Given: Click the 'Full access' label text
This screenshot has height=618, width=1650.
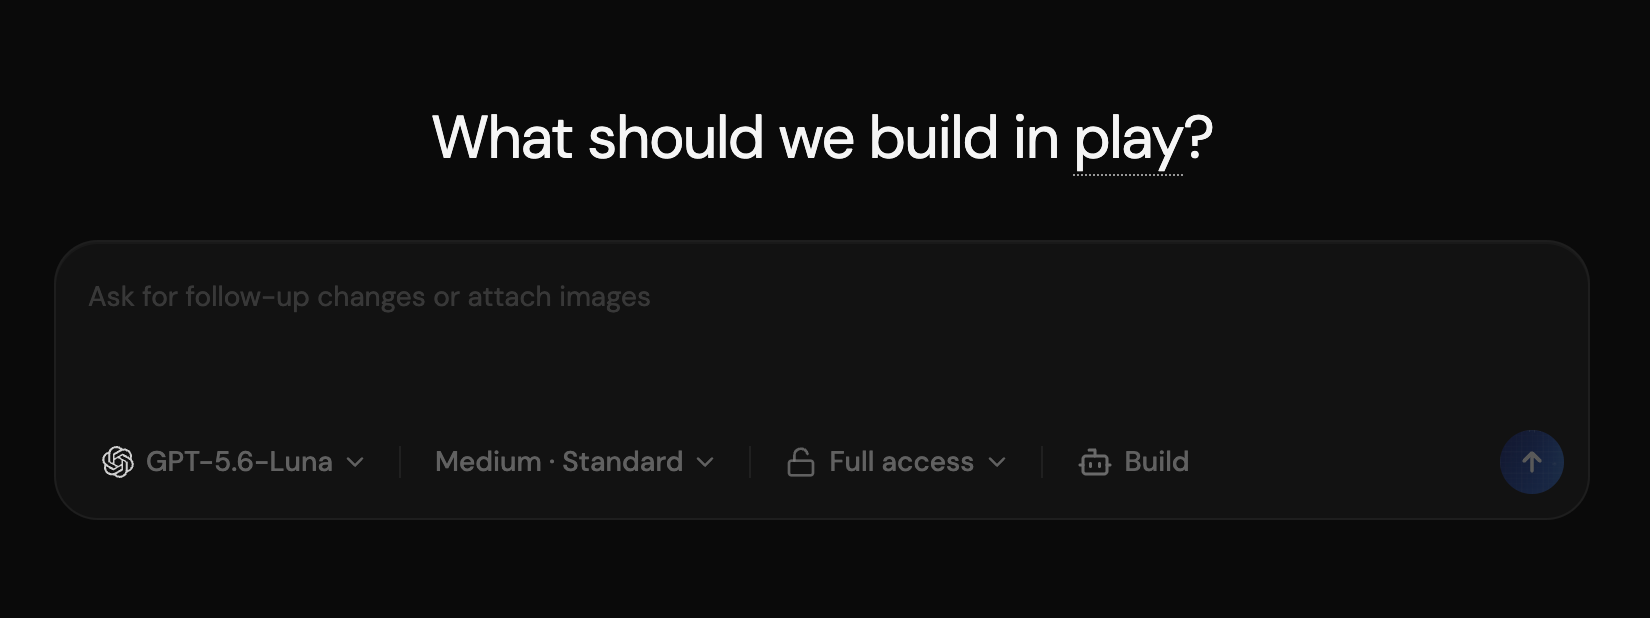Looking at the screenshot, I should tap(901, 462).
